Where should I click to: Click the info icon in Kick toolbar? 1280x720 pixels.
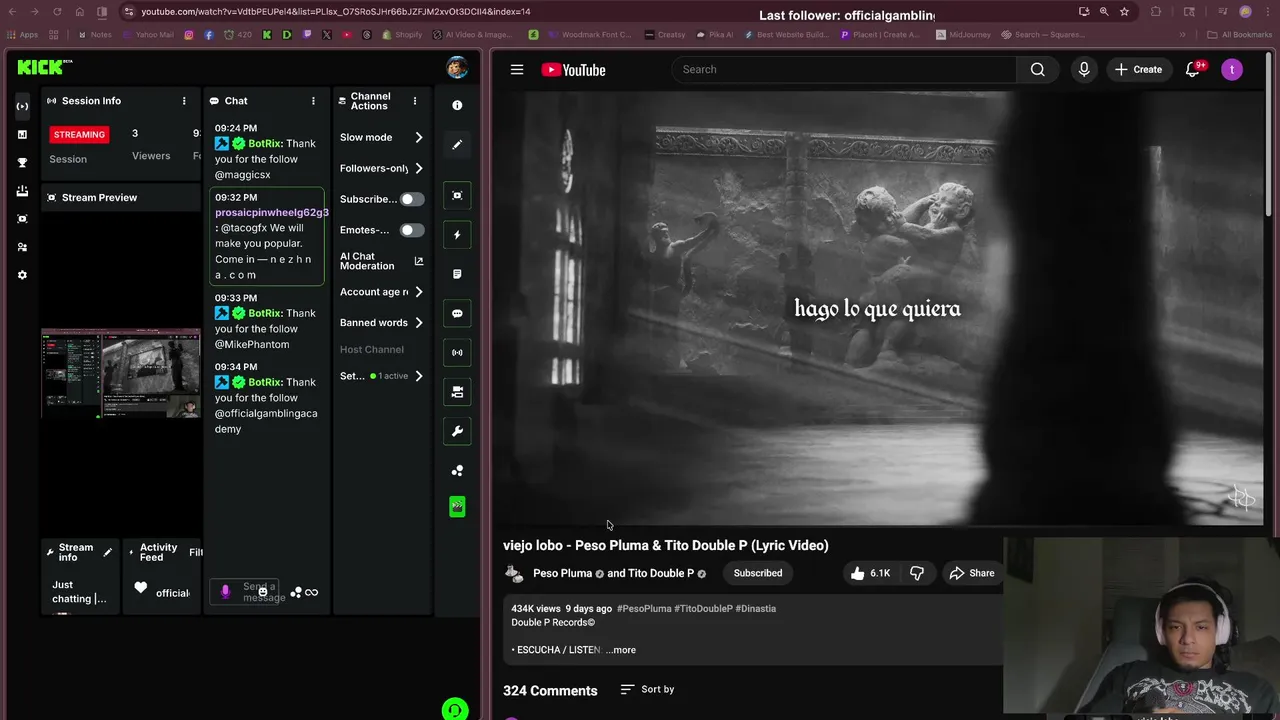457,105
